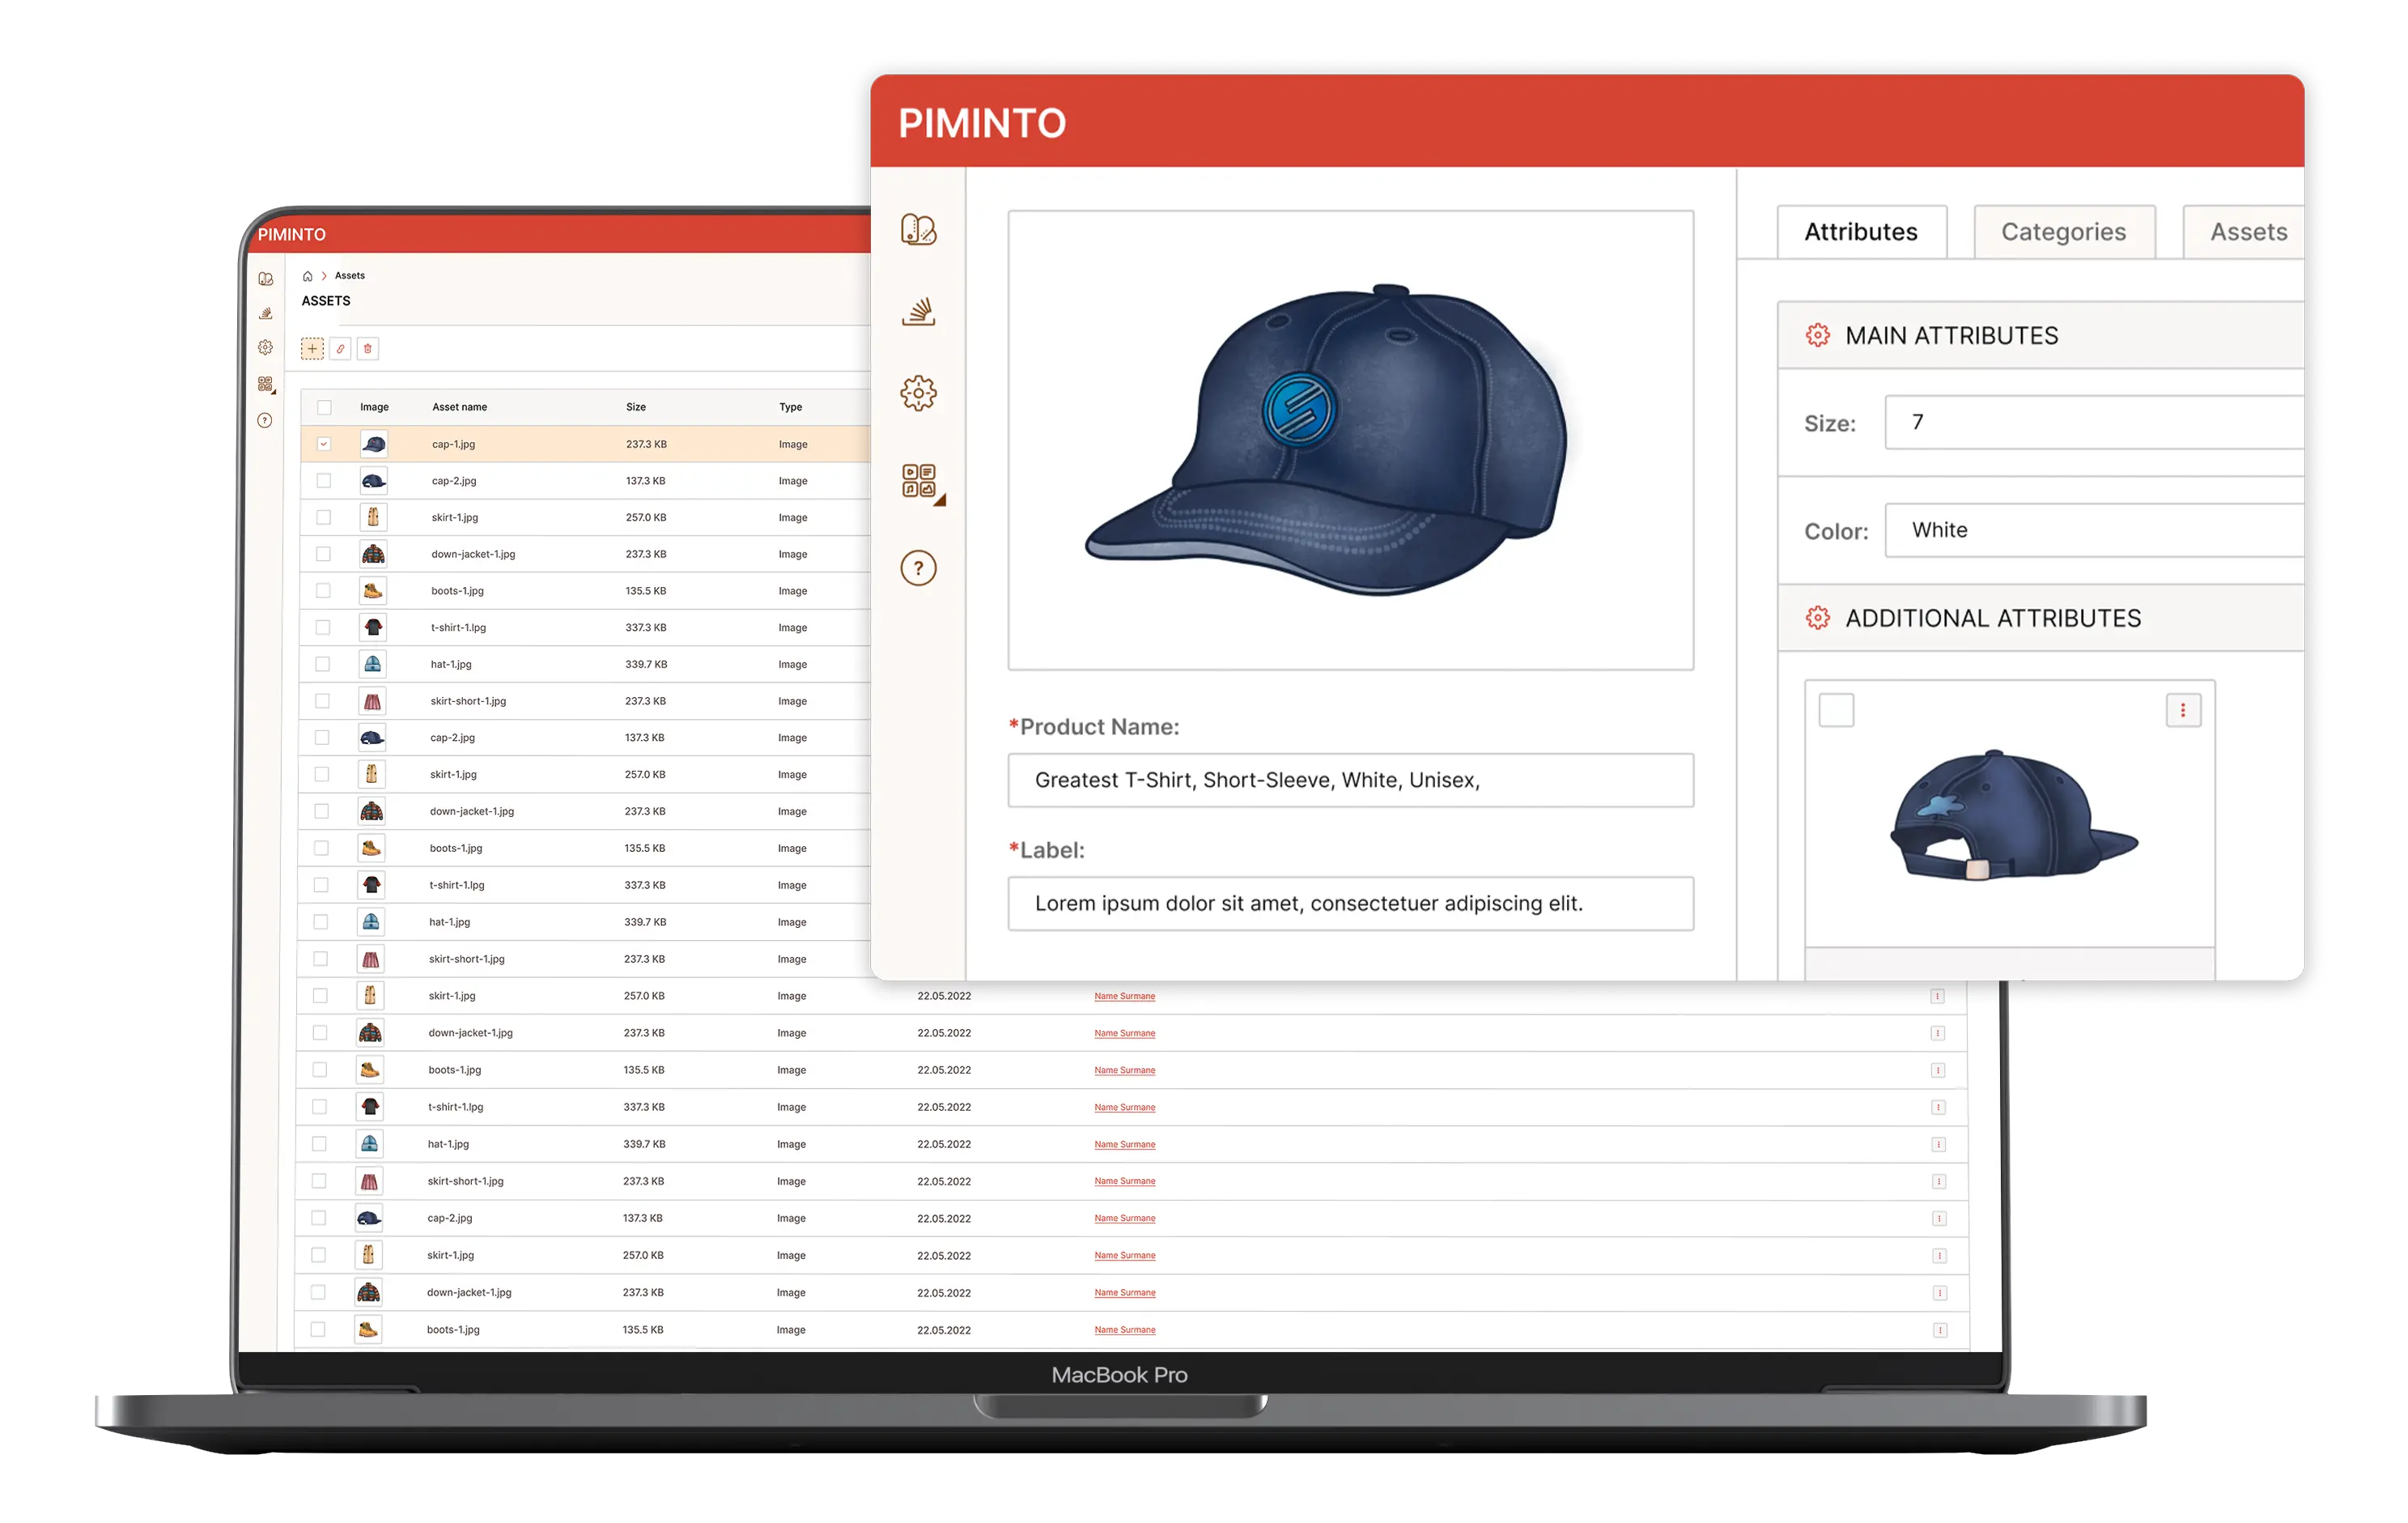Click the link icon in assets toolbar
The image size is (2408, 1523).
[340, 349]
